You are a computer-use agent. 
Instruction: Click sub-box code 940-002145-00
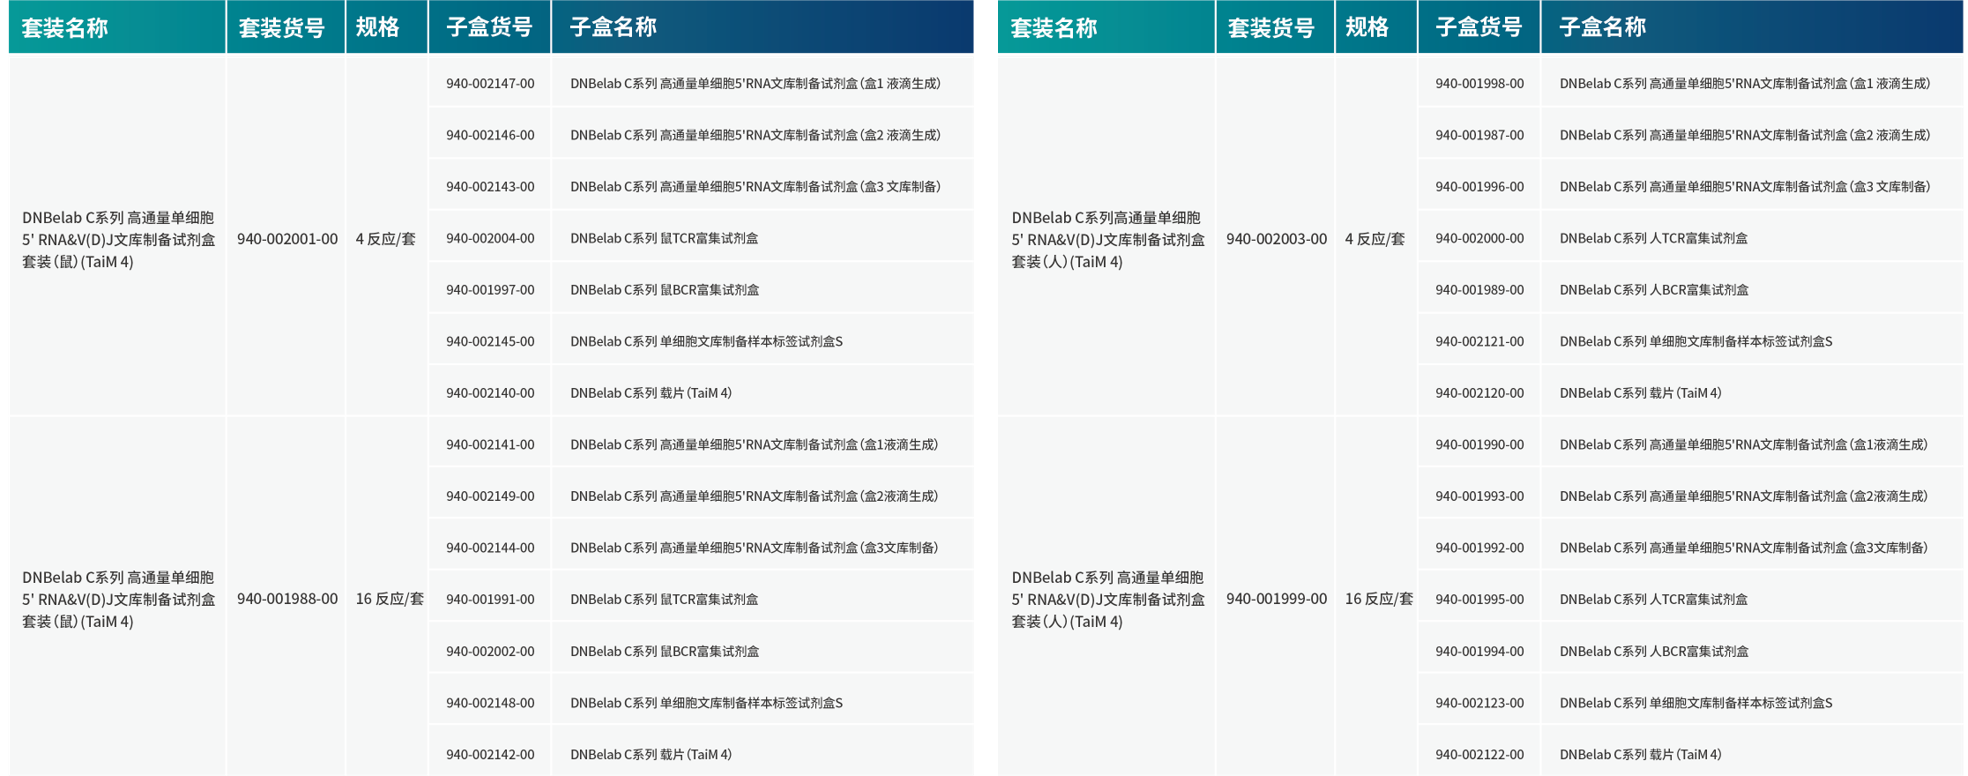click(490, 342)
